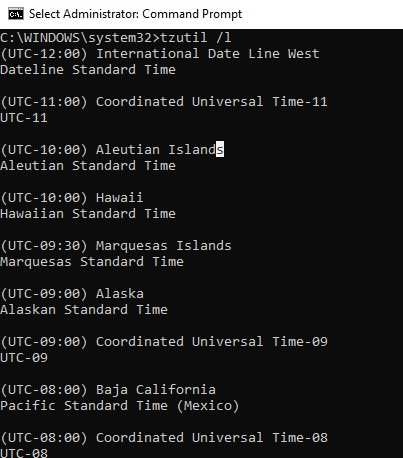Click the UTC-09 identifier text
403x458 pixels.
click(24, 358)
